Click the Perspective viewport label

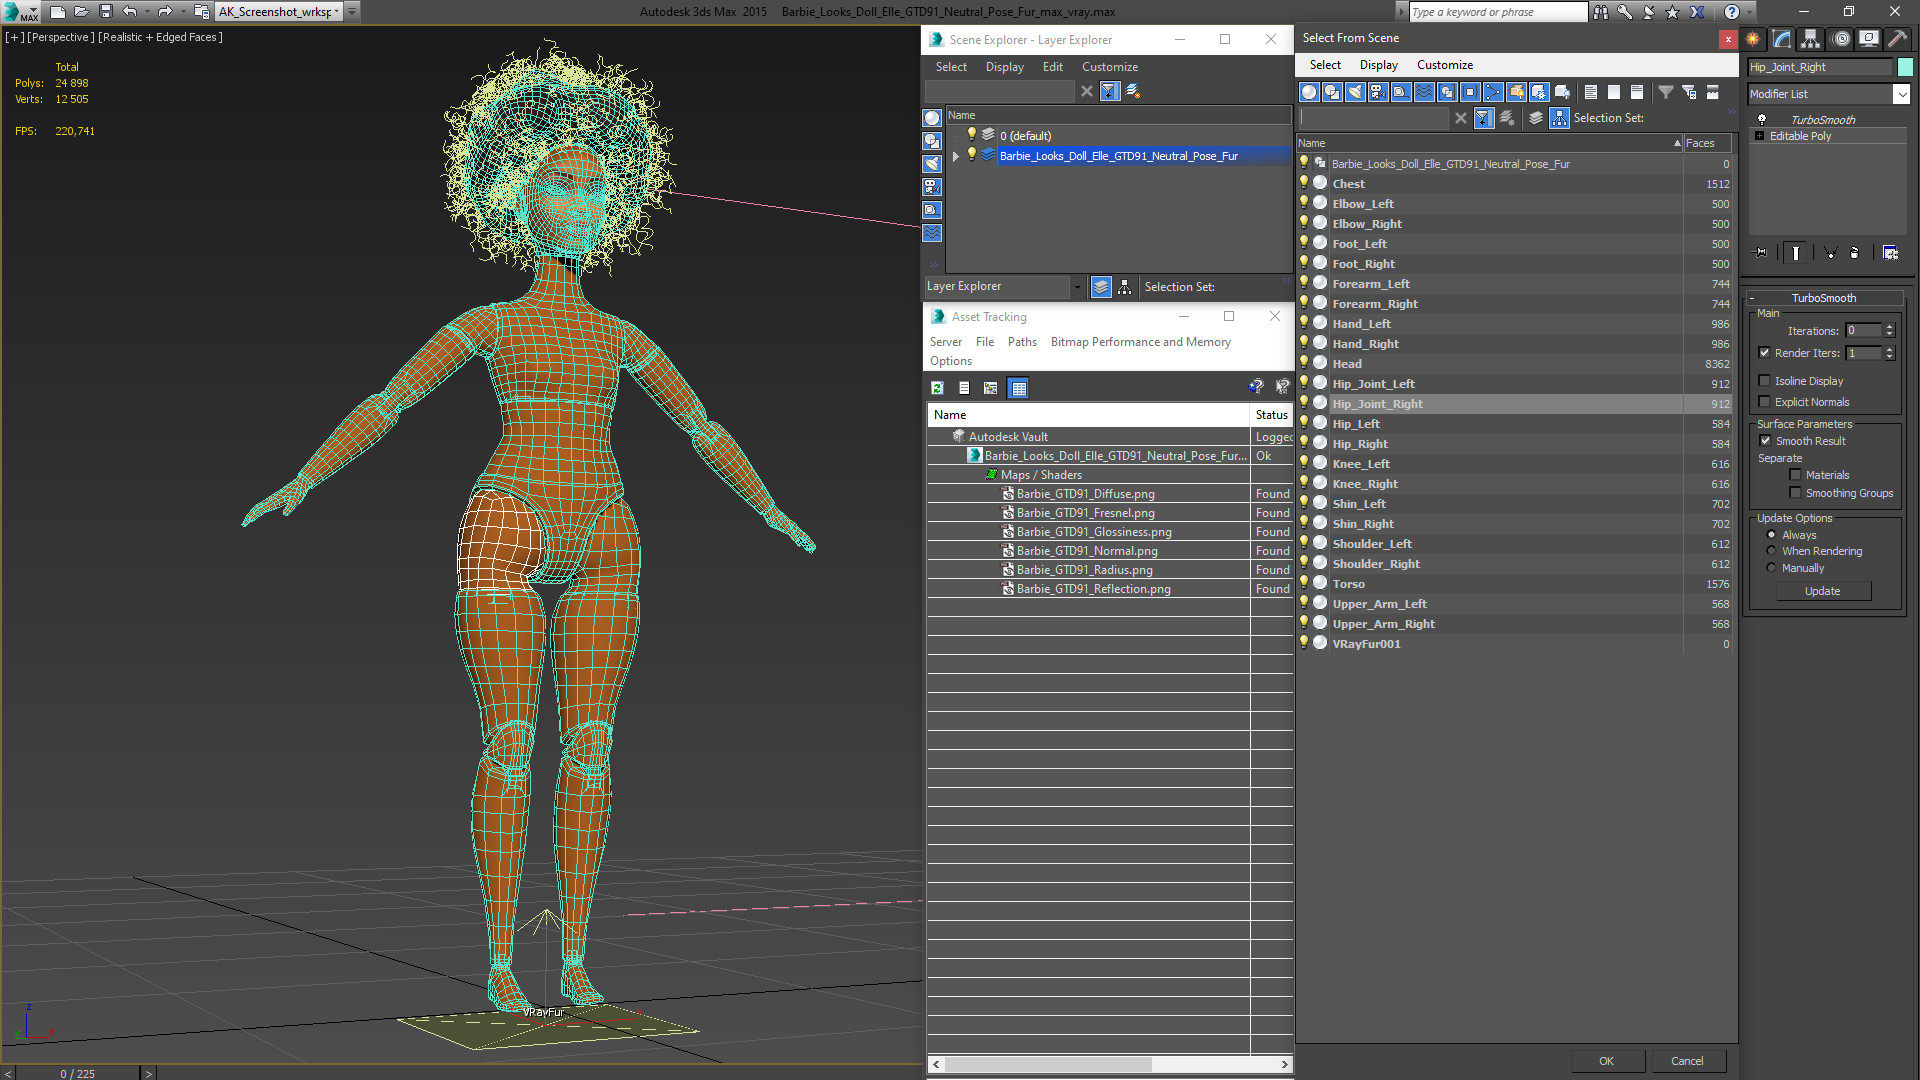pos(61,37)
